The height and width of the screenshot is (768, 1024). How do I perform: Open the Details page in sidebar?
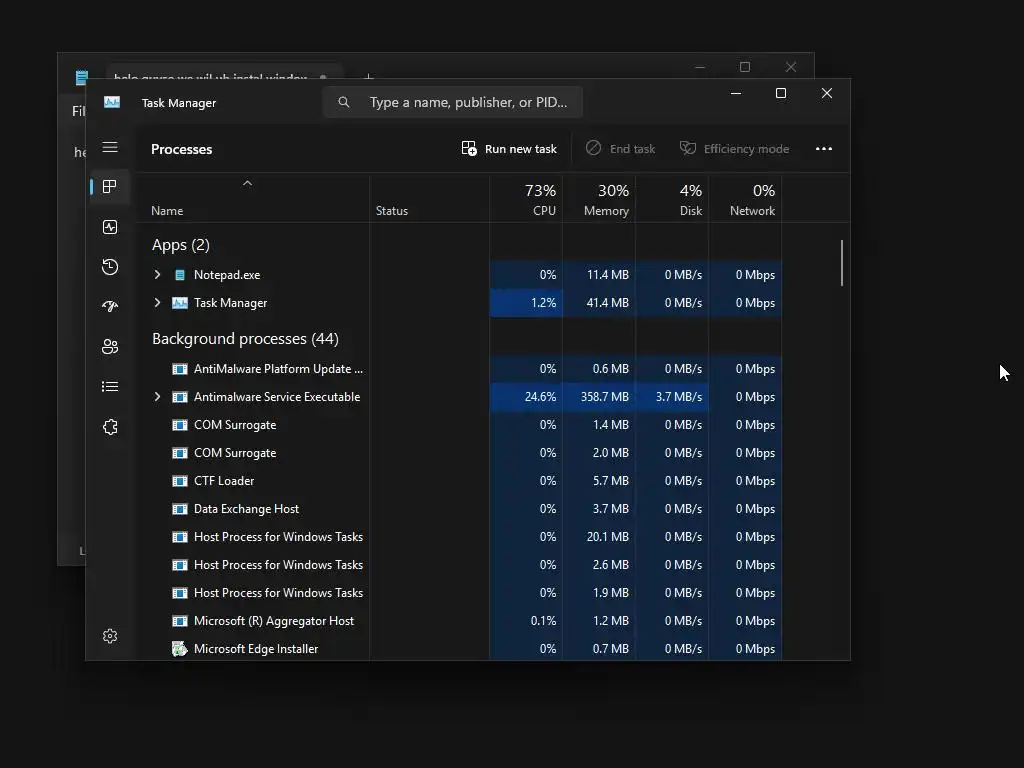tap(110, 387)
